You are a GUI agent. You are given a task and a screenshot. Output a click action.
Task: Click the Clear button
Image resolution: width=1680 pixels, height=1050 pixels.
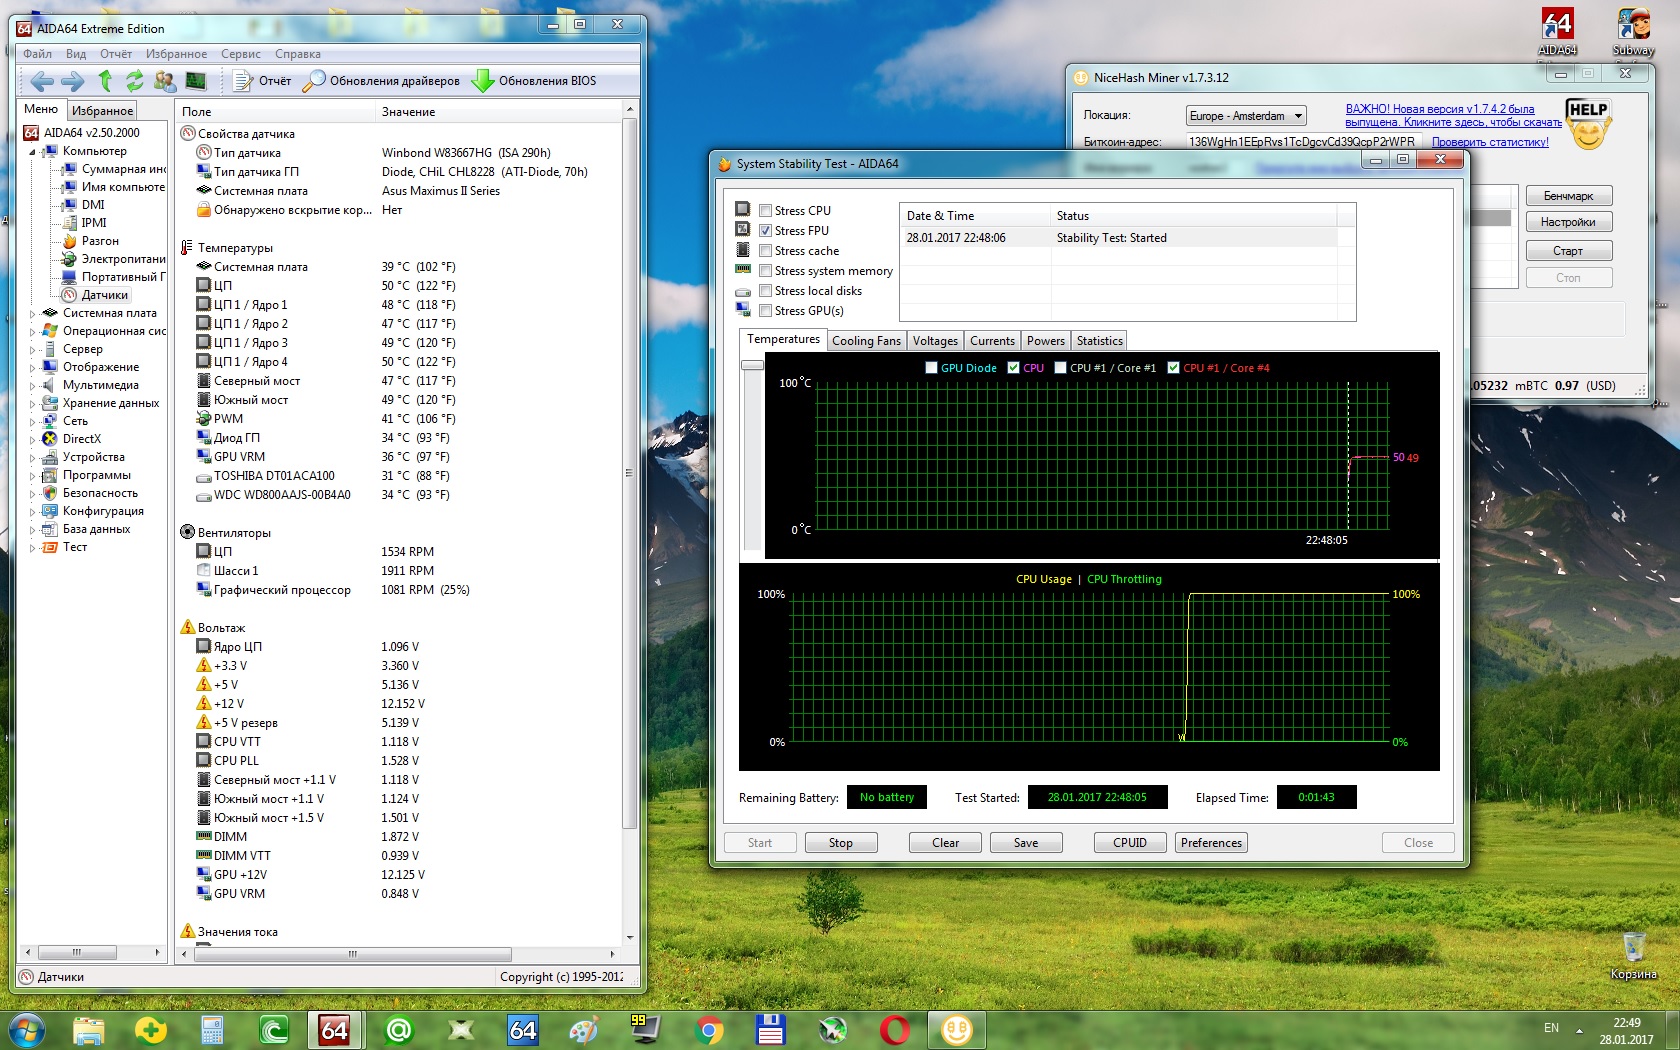click(945, 843)
